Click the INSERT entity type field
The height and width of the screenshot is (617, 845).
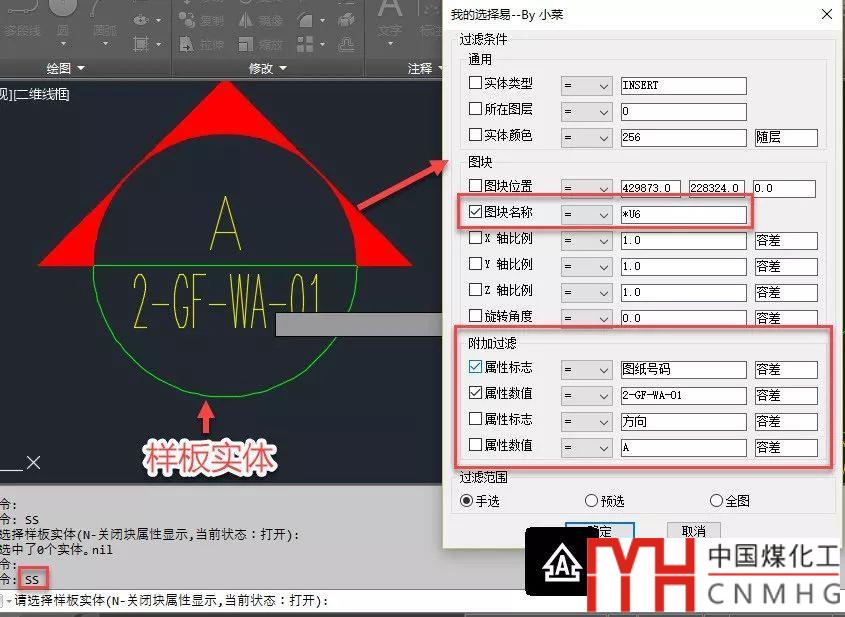(683, 86)
